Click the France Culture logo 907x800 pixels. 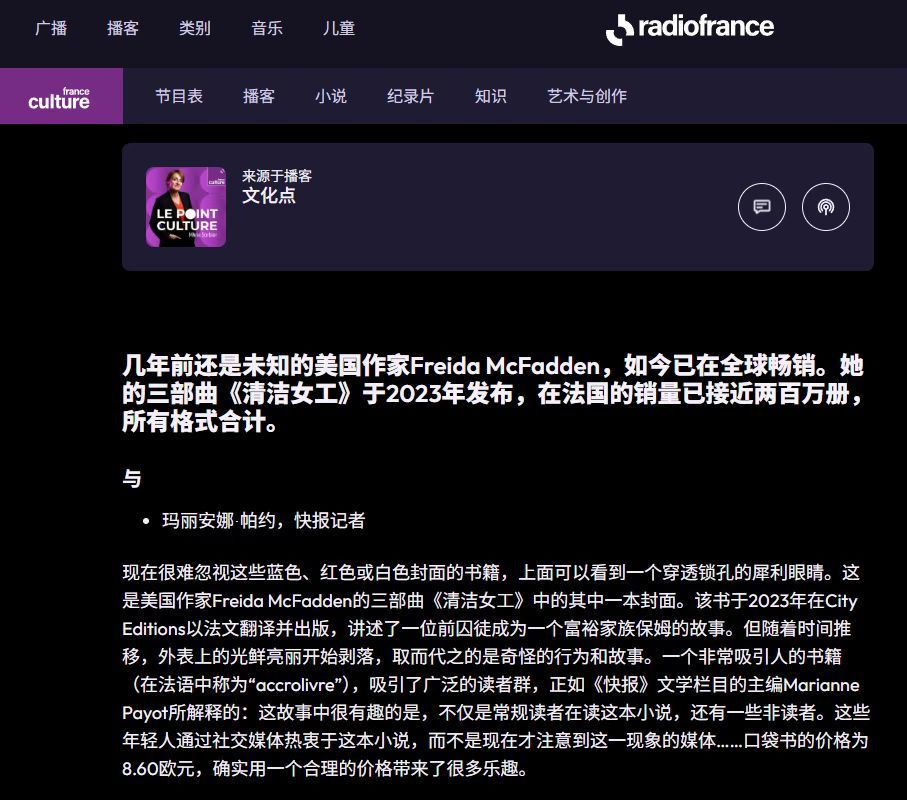(60, 97)
